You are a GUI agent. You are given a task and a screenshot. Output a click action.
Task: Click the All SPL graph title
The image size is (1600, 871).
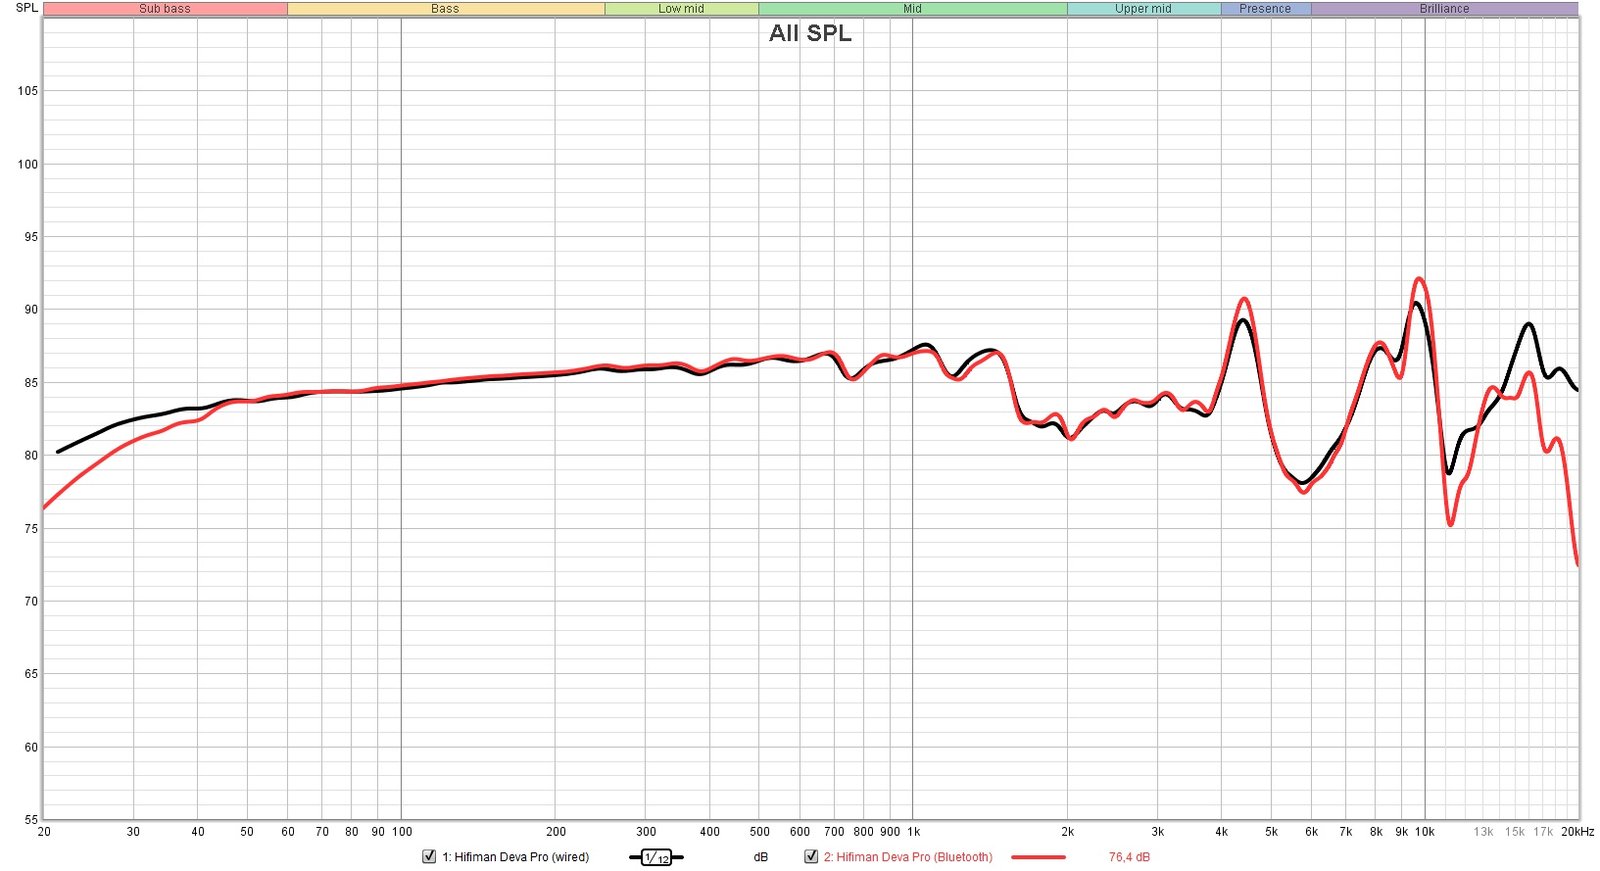tap(810, 33)
